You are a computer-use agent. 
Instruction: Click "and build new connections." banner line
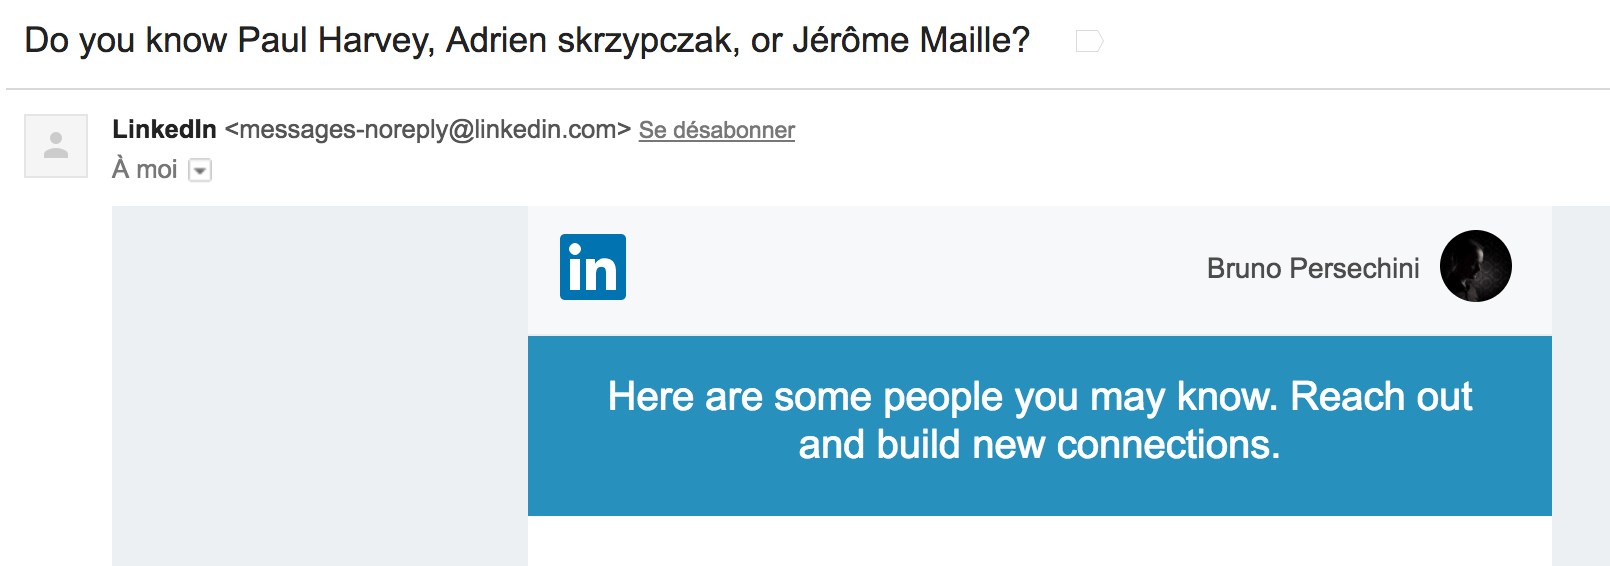click(1039, 445)
